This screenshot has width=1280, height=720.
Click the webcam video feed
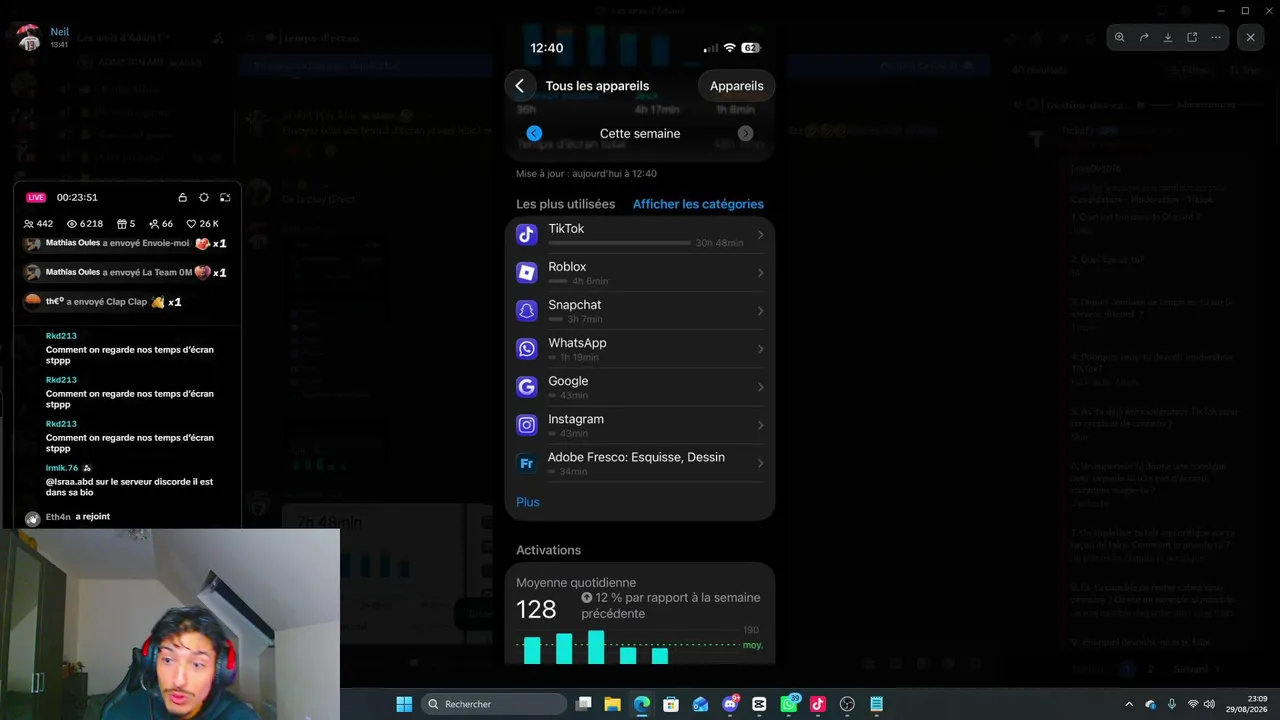170,624
